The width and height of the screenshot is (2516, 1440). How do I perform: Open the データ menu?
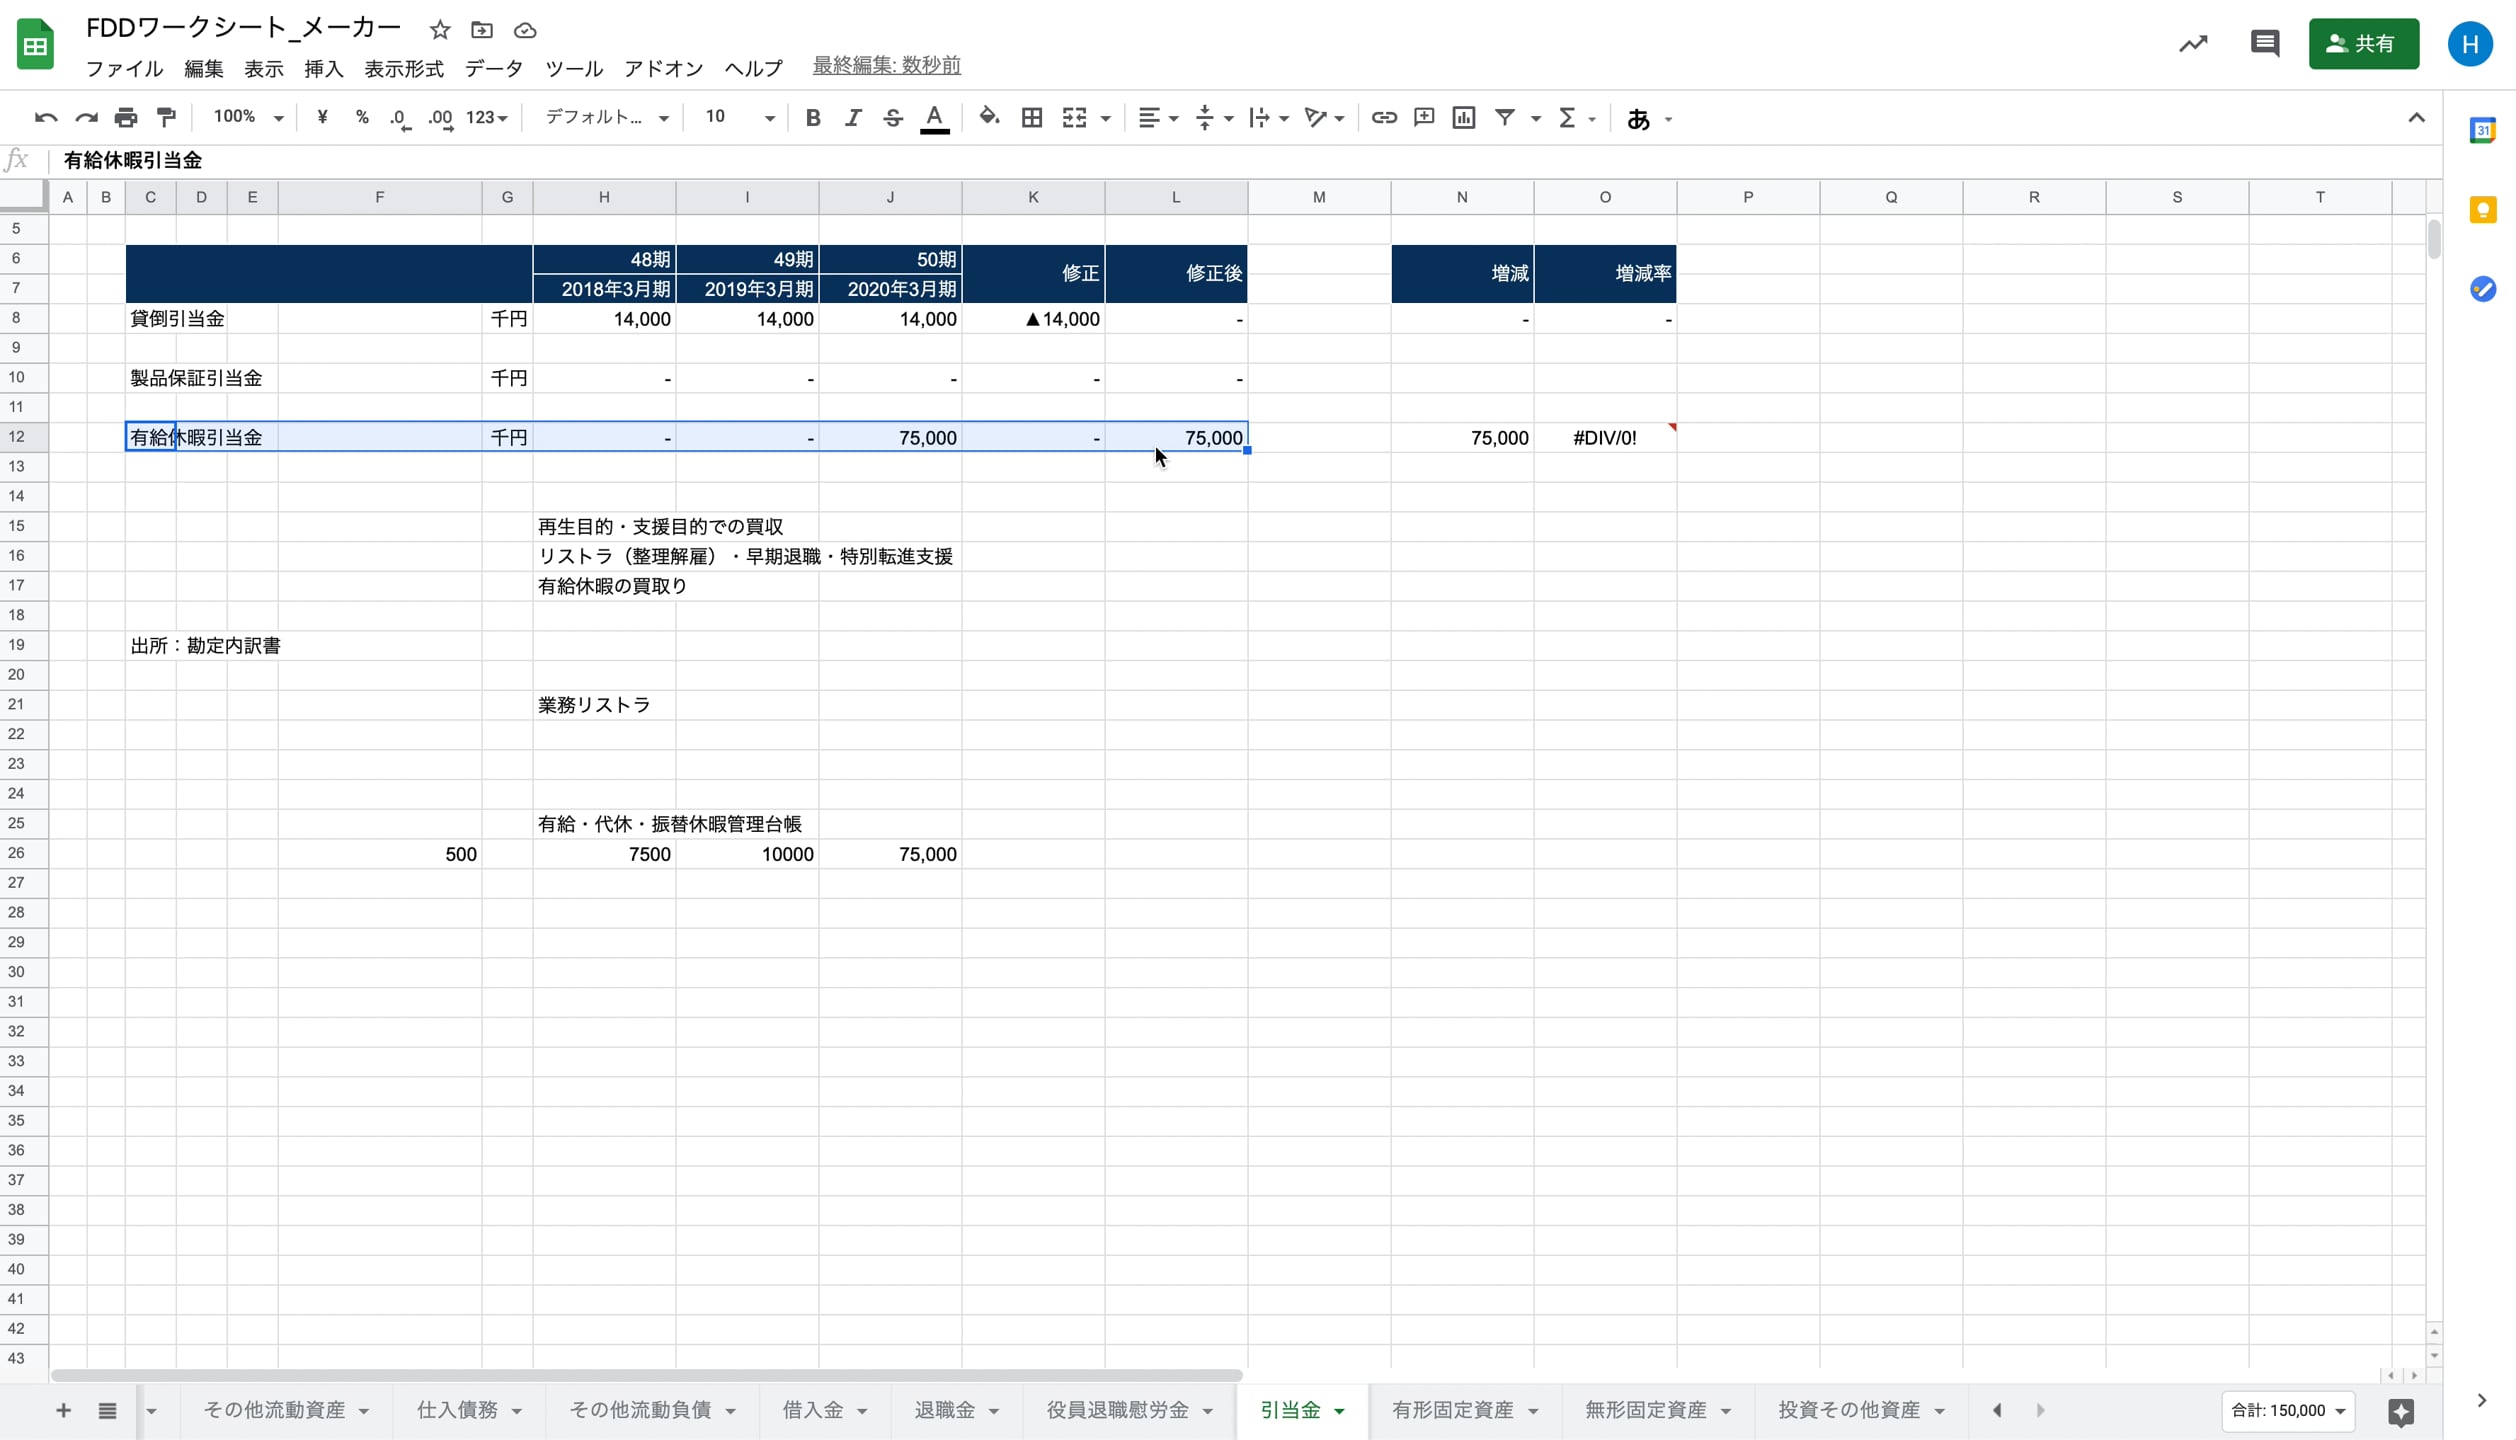point(493,68)
